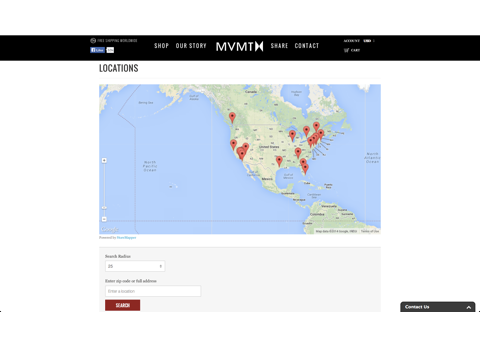Select the map pin in Texas

279,162
